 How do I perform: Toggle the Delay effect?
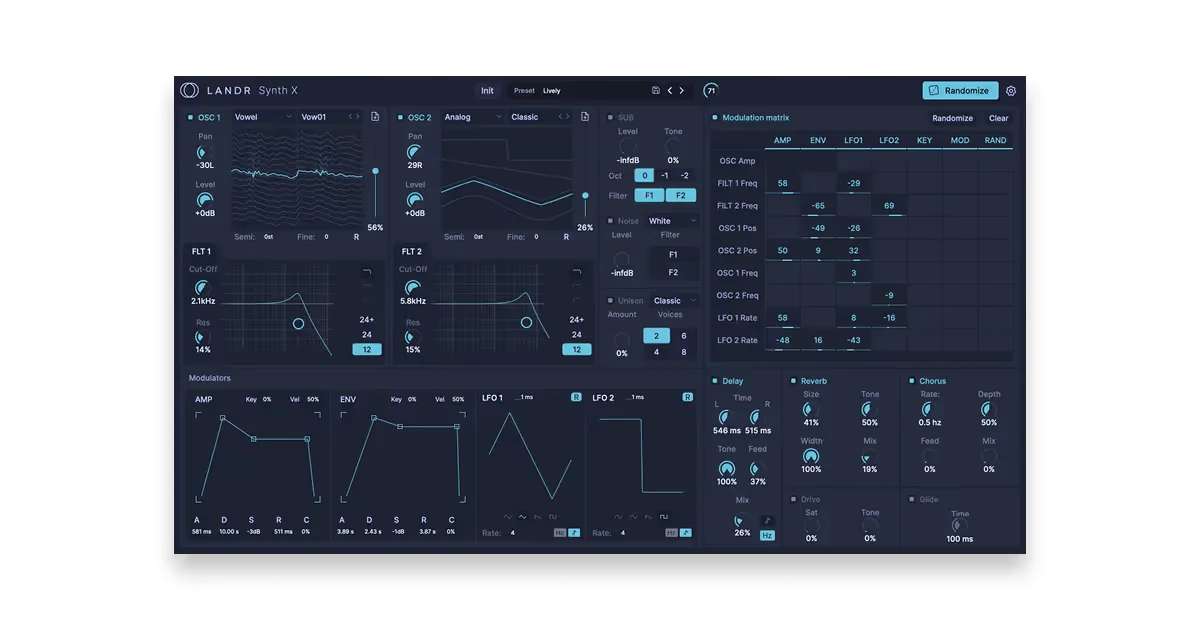tap(715, 381)
